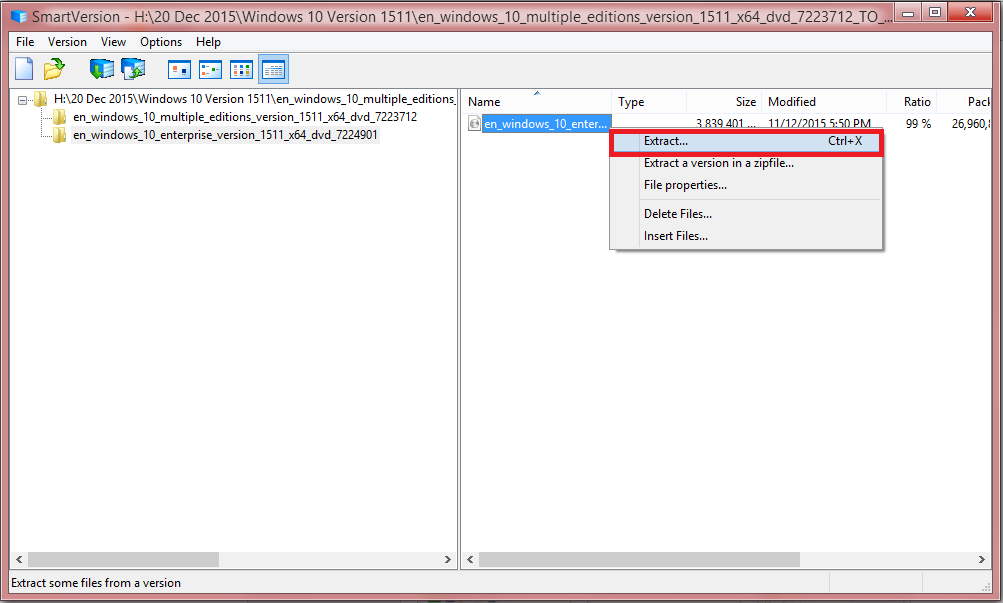Click the root H:\20 Dec 2015 folder icon

[x=41, y=99]
